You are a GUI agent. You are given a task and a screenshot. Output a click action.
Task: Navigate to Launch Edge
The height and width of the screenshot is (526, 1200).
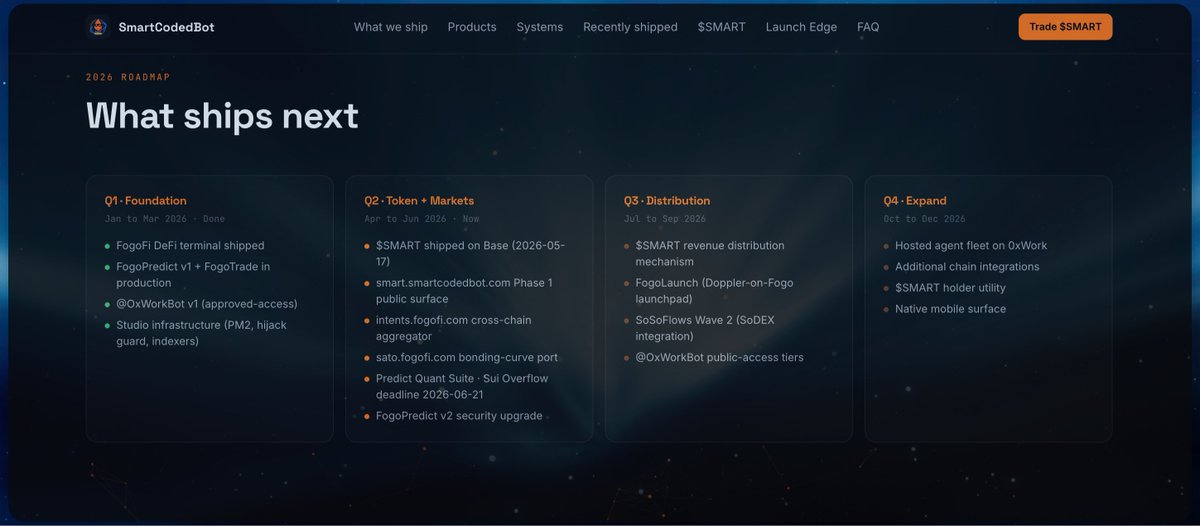point(801,27)
